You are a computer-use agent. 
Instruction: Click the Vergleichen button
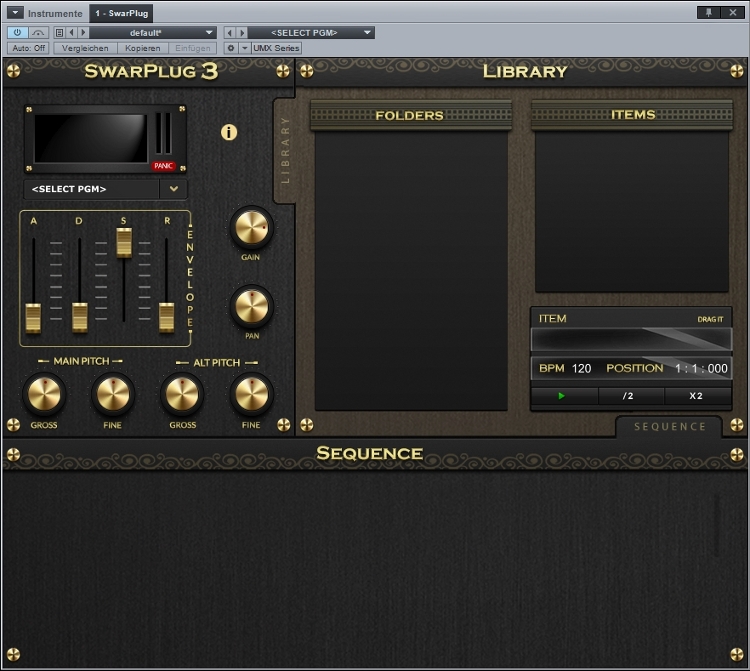(x=85, y=48)
